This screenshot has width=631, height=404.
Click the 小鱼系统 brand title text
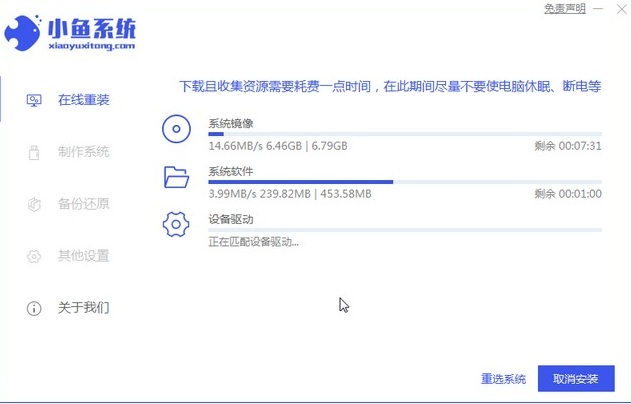pyautogui.click(x=92, y=29)
